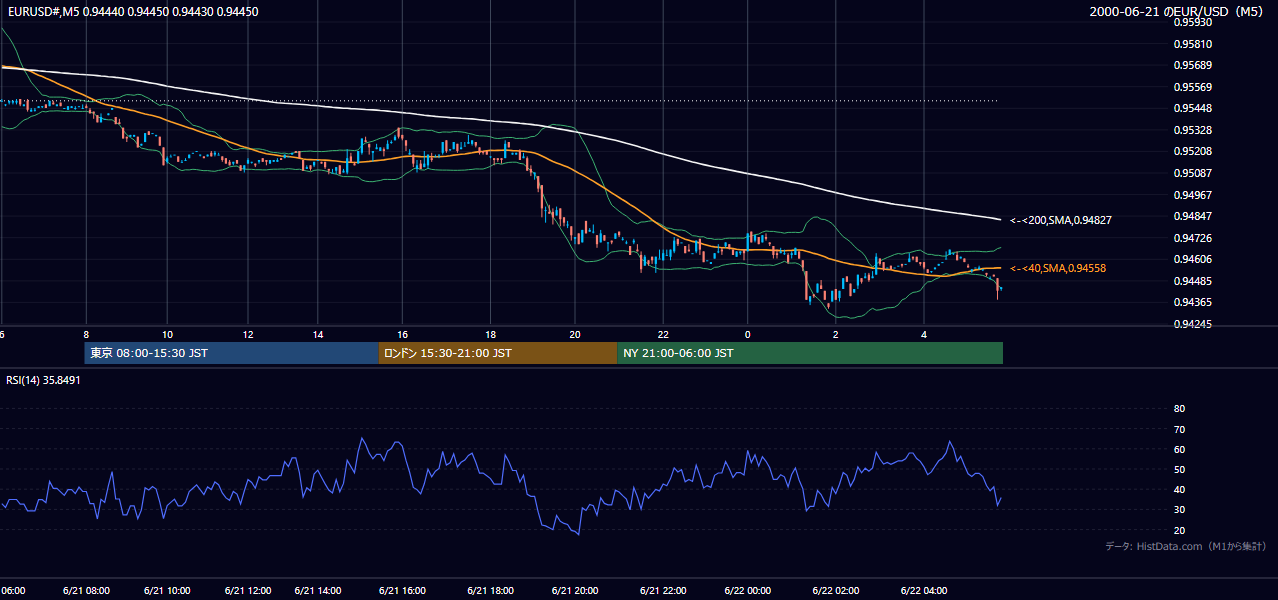Click RSI scale value 60

tap(1179, 449)
